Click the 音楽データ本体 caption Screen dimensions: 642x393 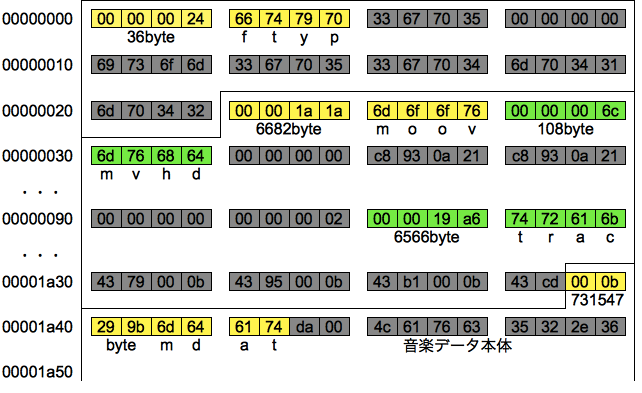pyautogui.click(x=458, y=346)
